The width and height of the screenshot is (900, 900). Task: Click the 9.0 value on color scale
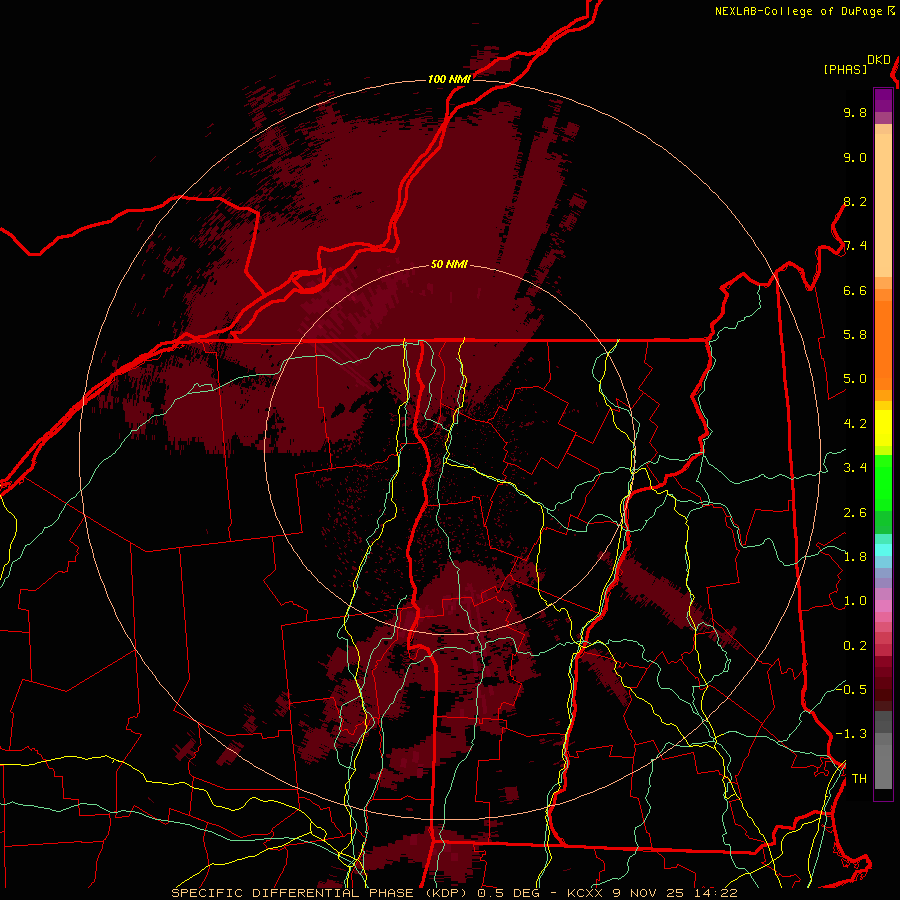[x=855, y=157]
